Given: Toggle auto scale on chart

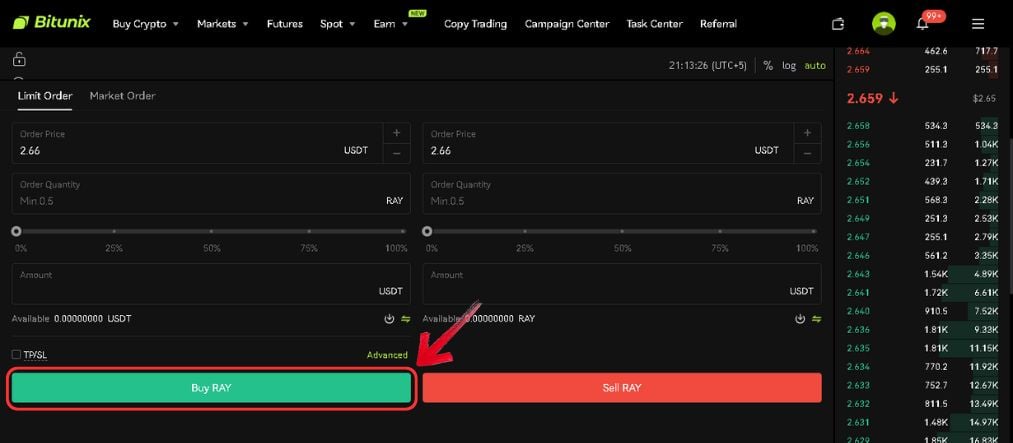Looking at the screenshot, I should 815,65.
